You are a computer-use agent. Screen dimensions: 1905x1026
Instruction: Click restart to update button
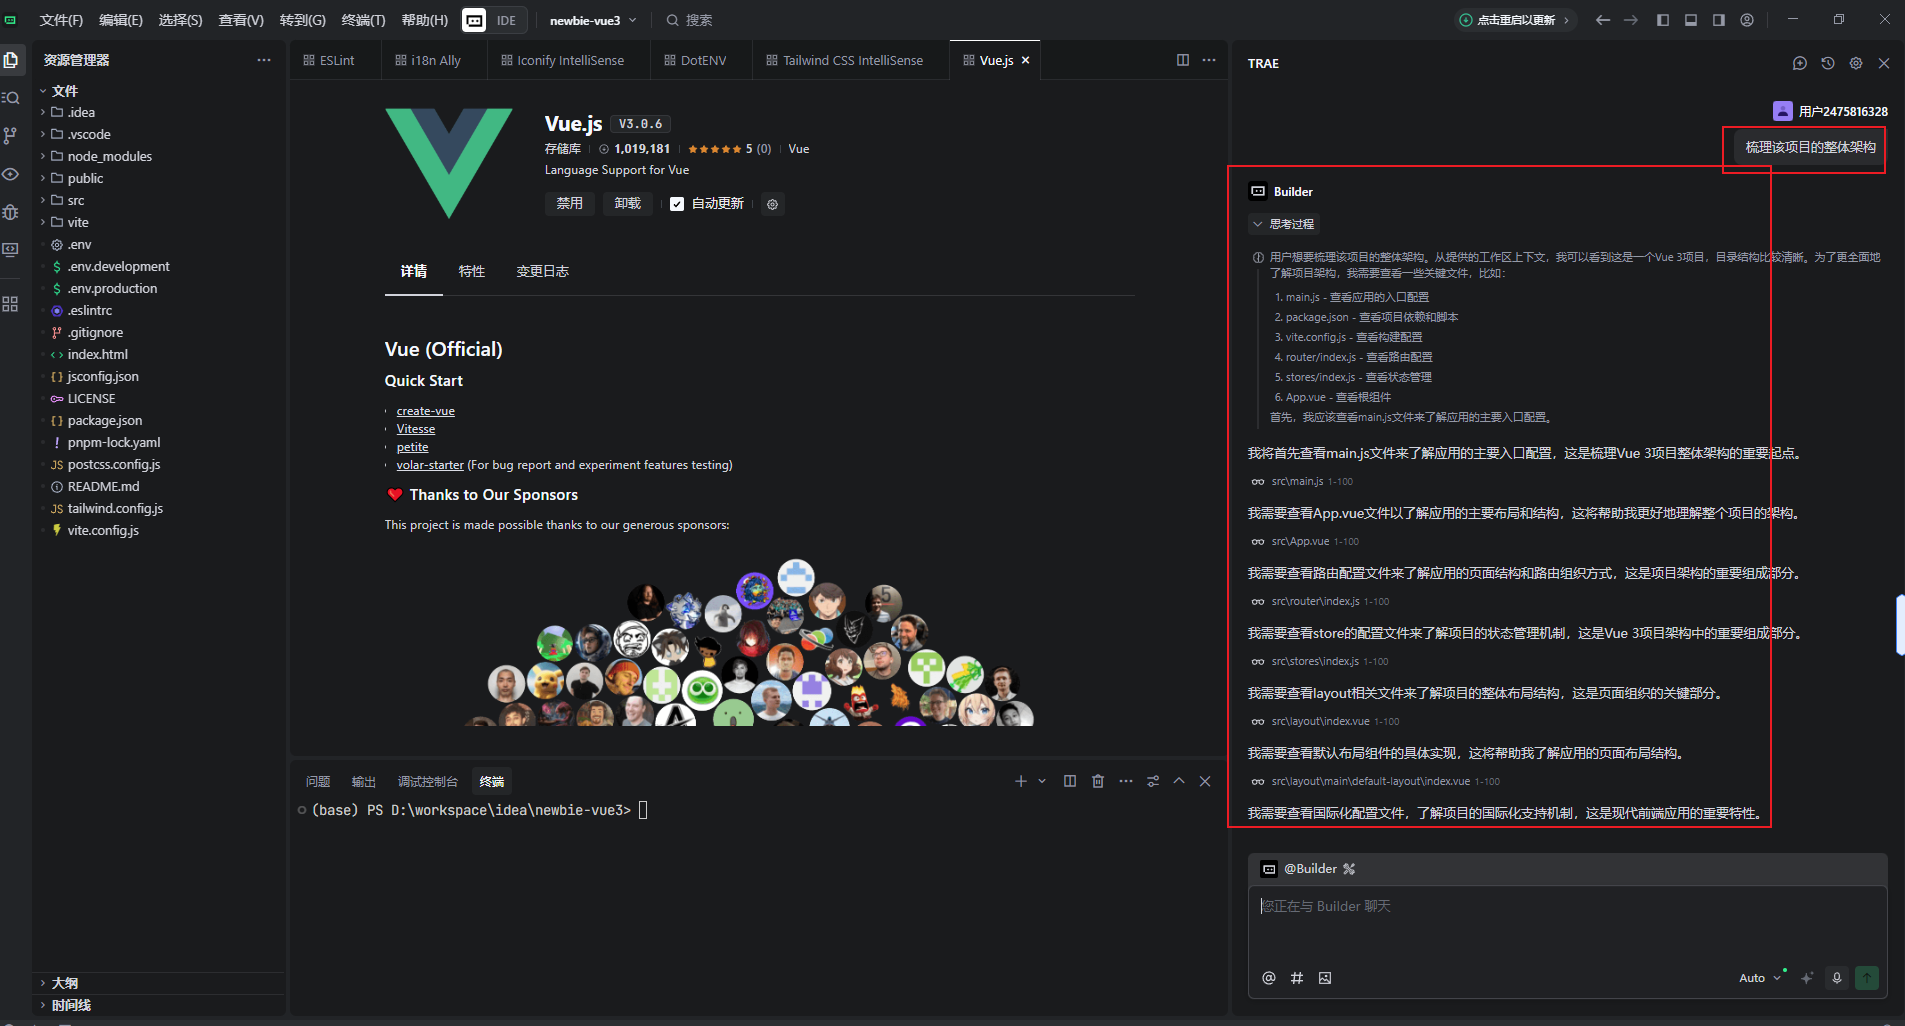click(1515, 20)
